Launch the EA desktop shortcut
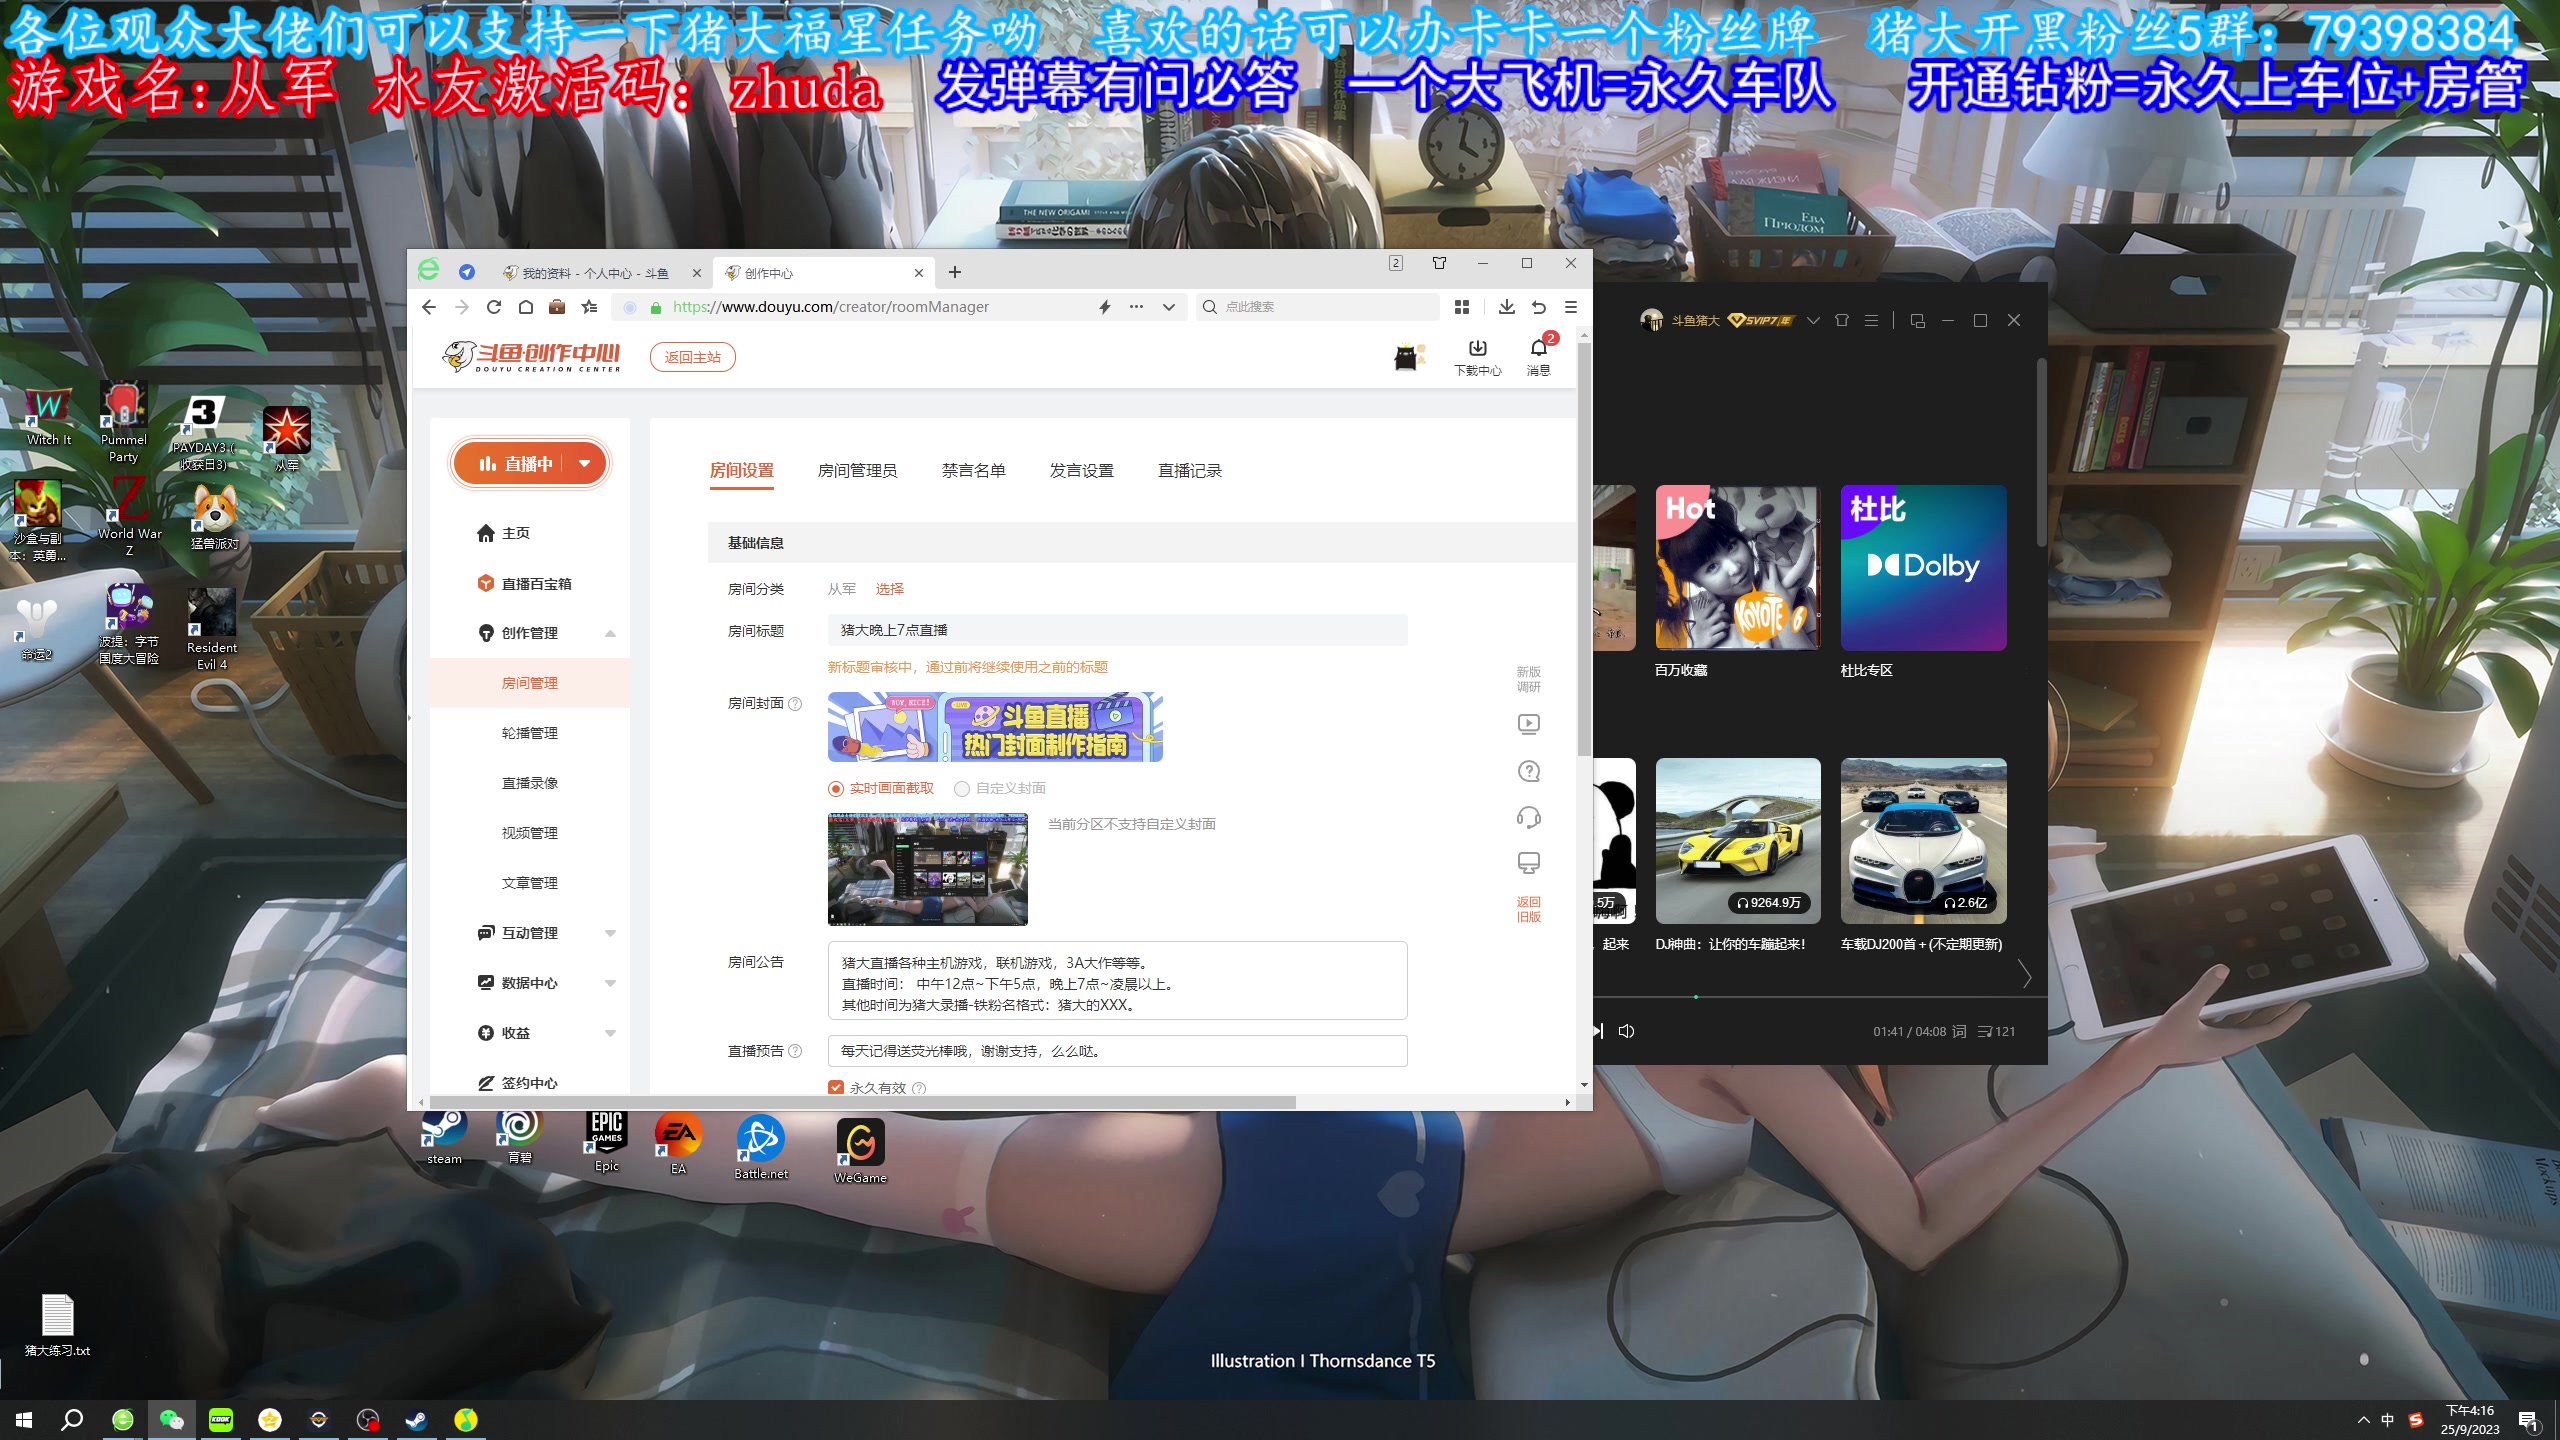The height and width of the screenshot is (1440, 2560). click(x=678, y=1142)
